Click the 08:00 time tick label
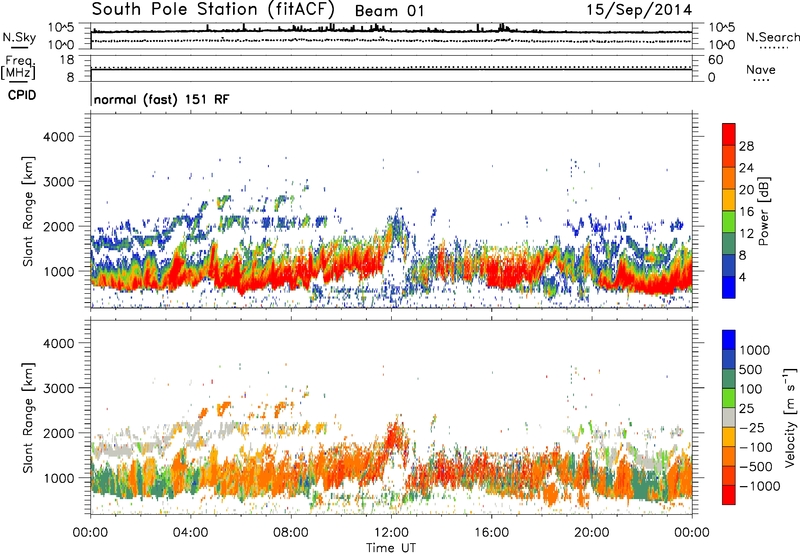800x554 pixels. [291, 533]
